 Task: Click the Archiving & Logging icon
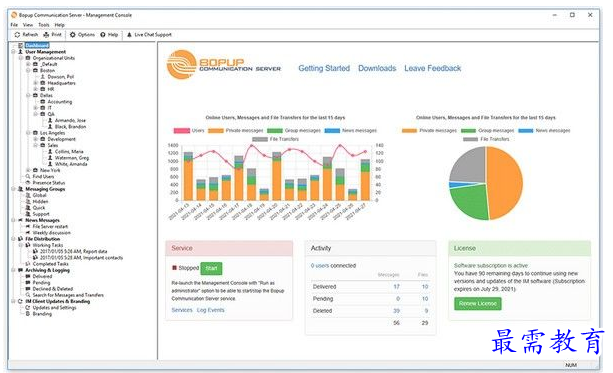click(x=21, y=270)
